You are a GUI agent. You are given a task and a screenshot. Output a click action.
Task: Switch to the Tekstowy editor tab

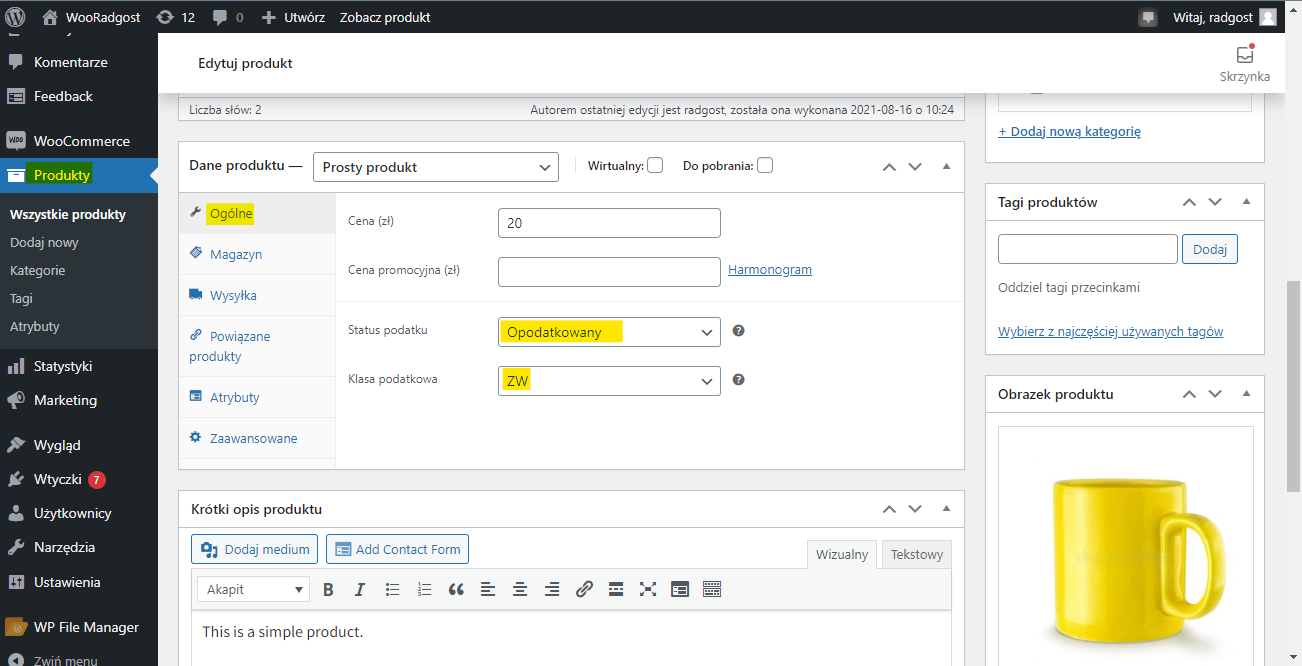click(916, 555)
